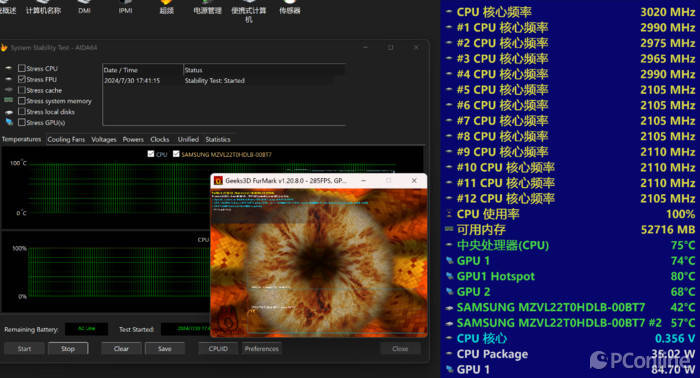Enable the Stress cache checkbox
This screenshot has width=700, height=378.
(x=21, y=90)
